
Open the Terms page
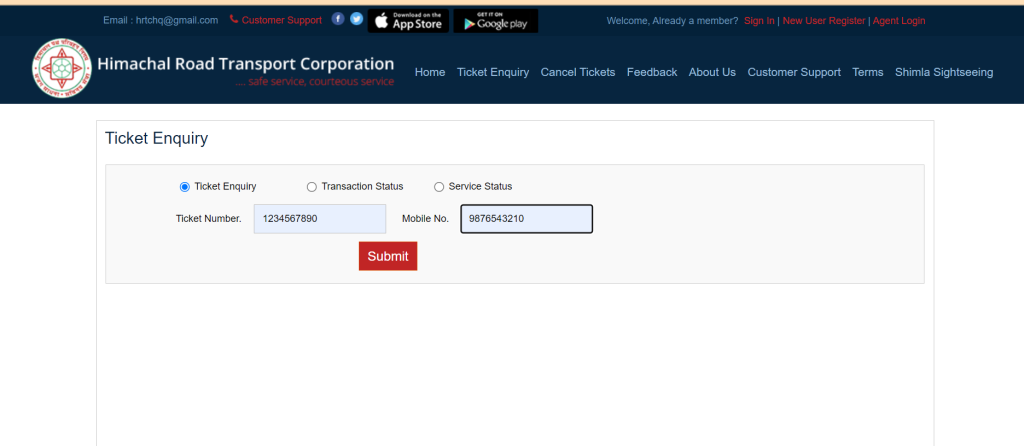(x=868, y=72)
